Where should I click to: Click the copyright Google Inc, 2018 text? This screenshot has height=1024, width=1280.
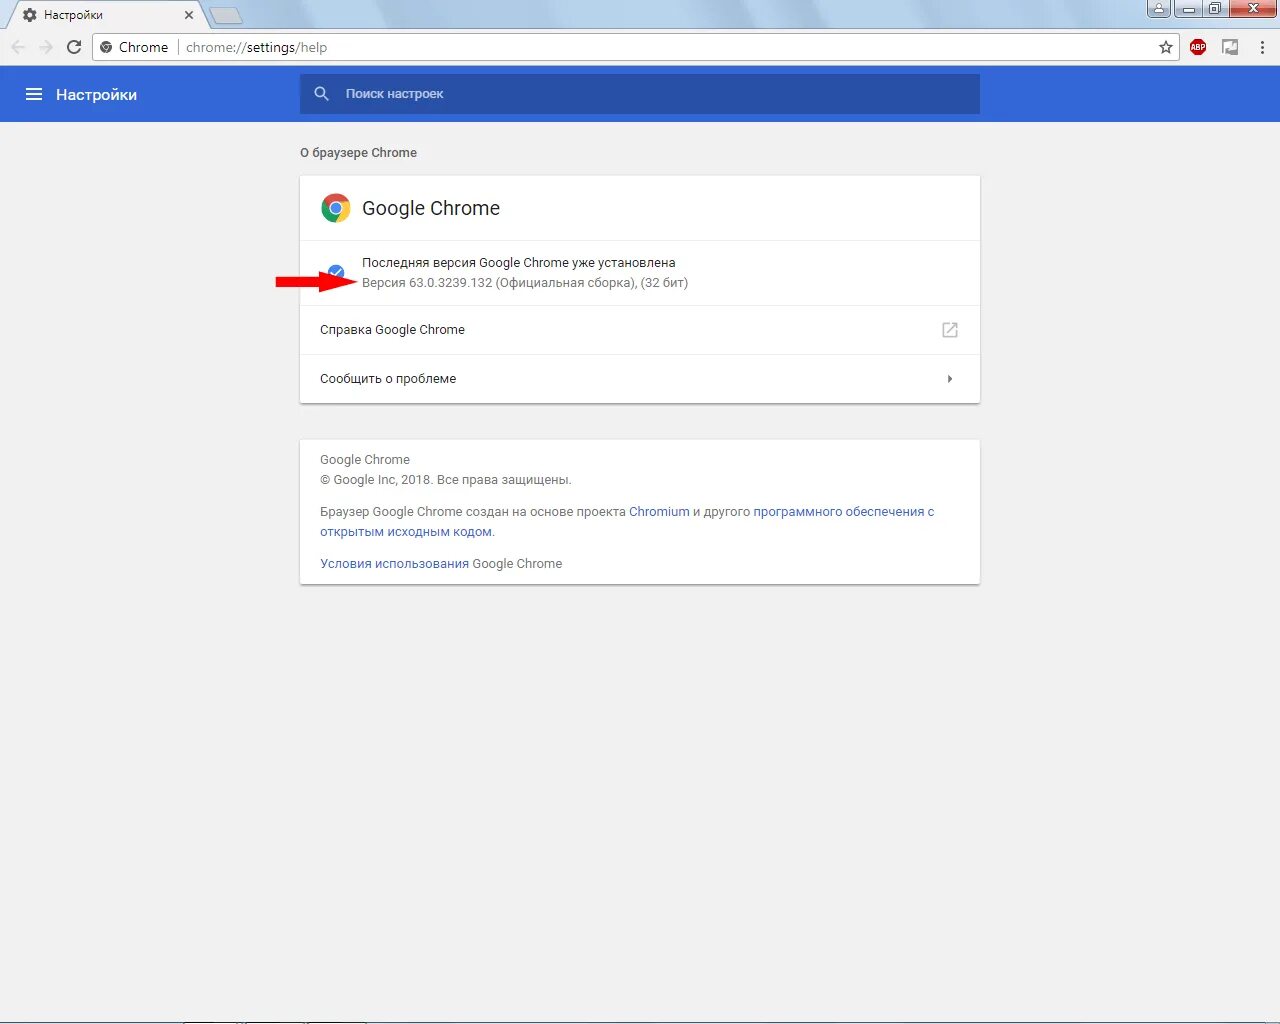coord(445,480)
